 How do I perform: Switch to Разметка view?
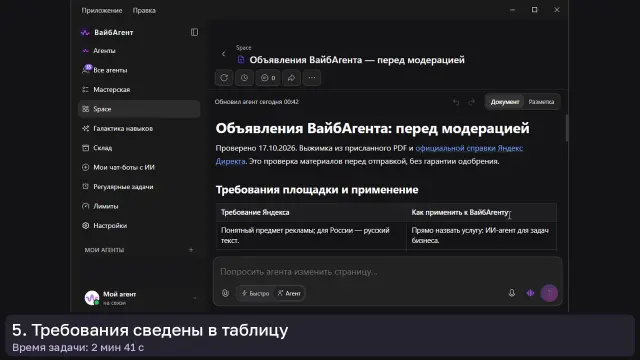541,102
